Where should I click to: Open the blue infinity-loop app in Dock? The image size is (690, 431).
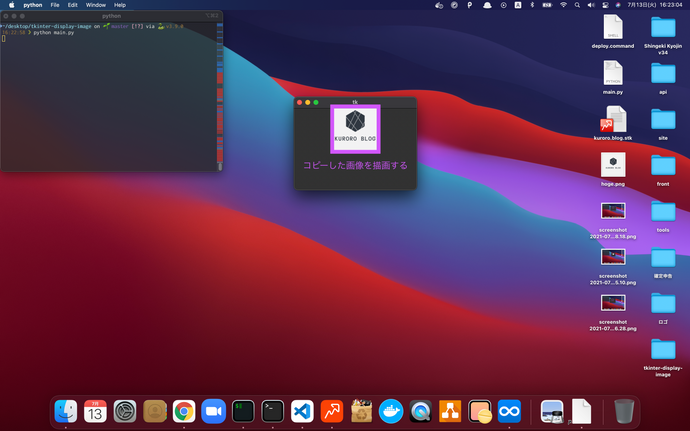coord(509,411)
